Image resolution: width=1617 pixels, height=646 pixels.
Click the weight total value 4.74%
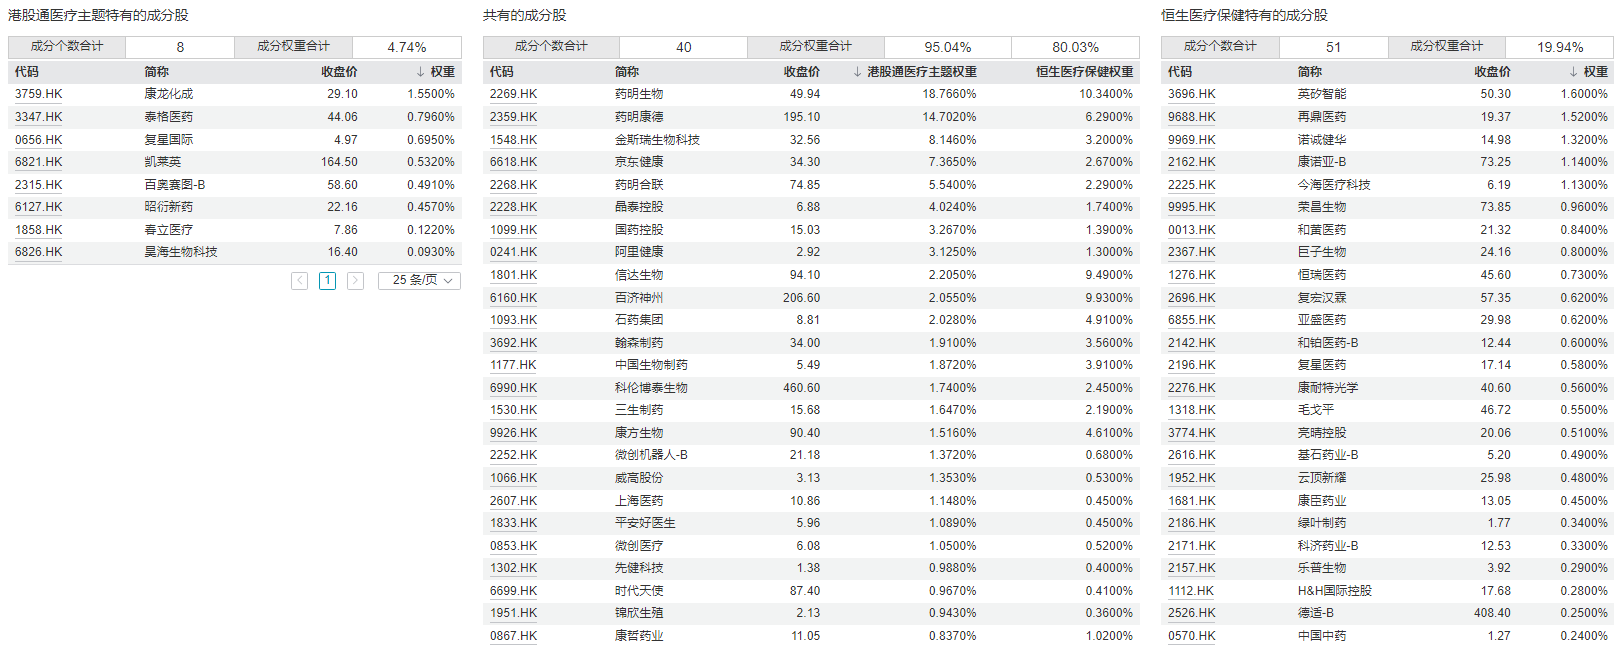pos(407,47)
